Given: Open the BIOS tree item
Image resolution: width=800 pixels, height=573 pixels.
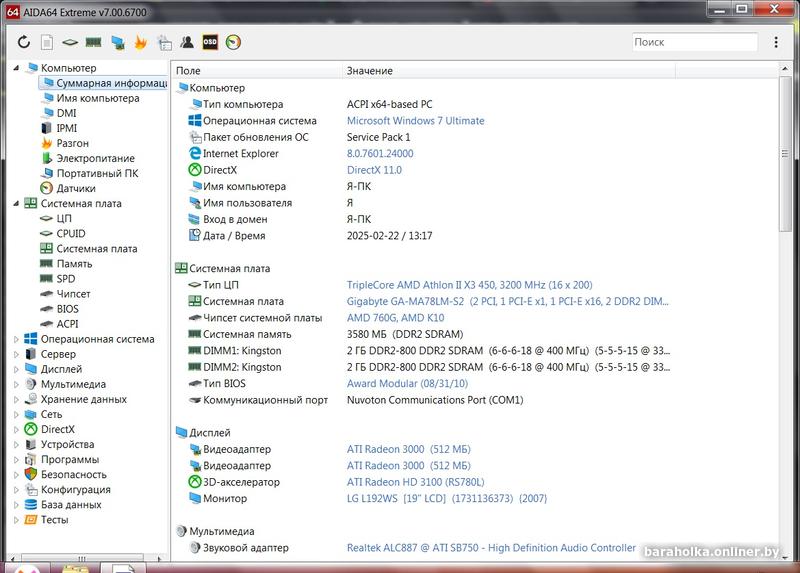Looking at the screenshot, I should click(x=67, y=309).
